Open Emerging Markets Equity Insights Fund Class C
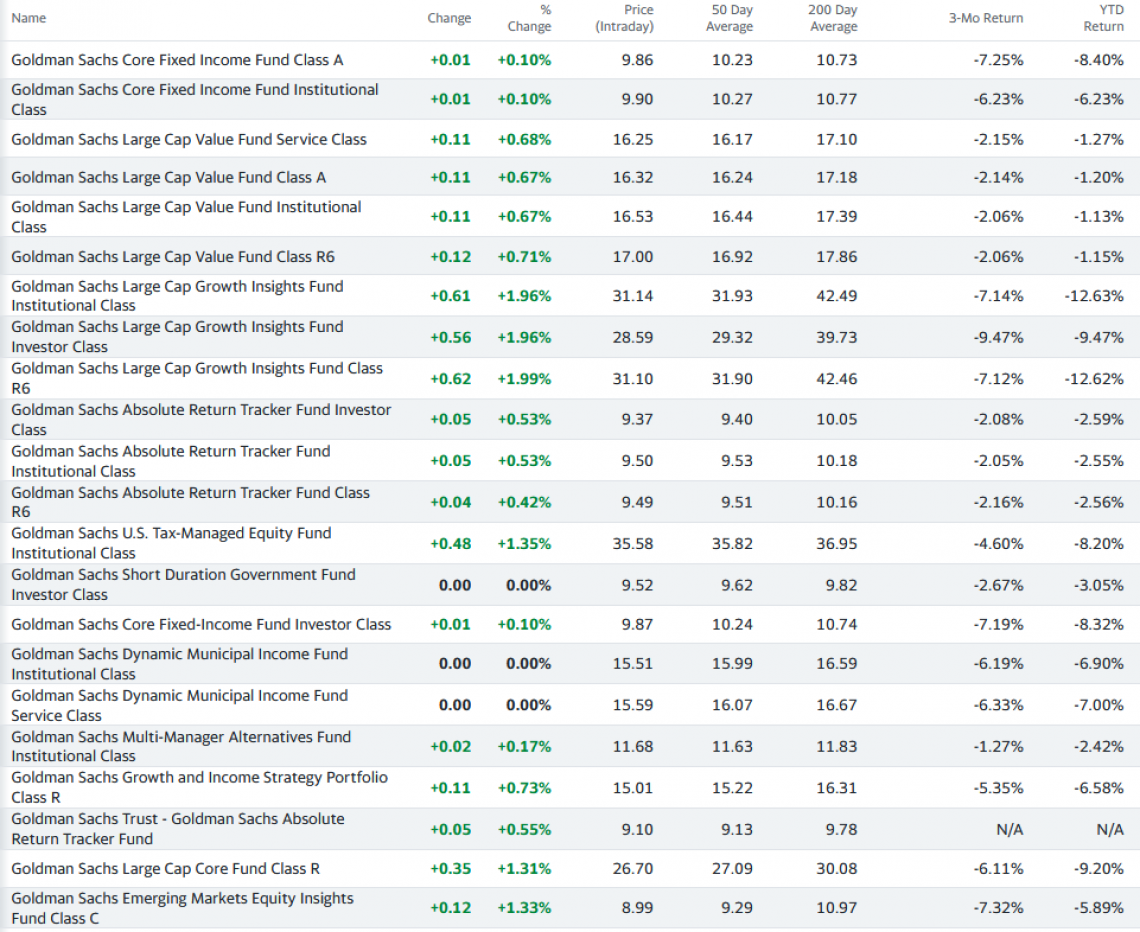1140x932 pixels. (x=182, y=908)
